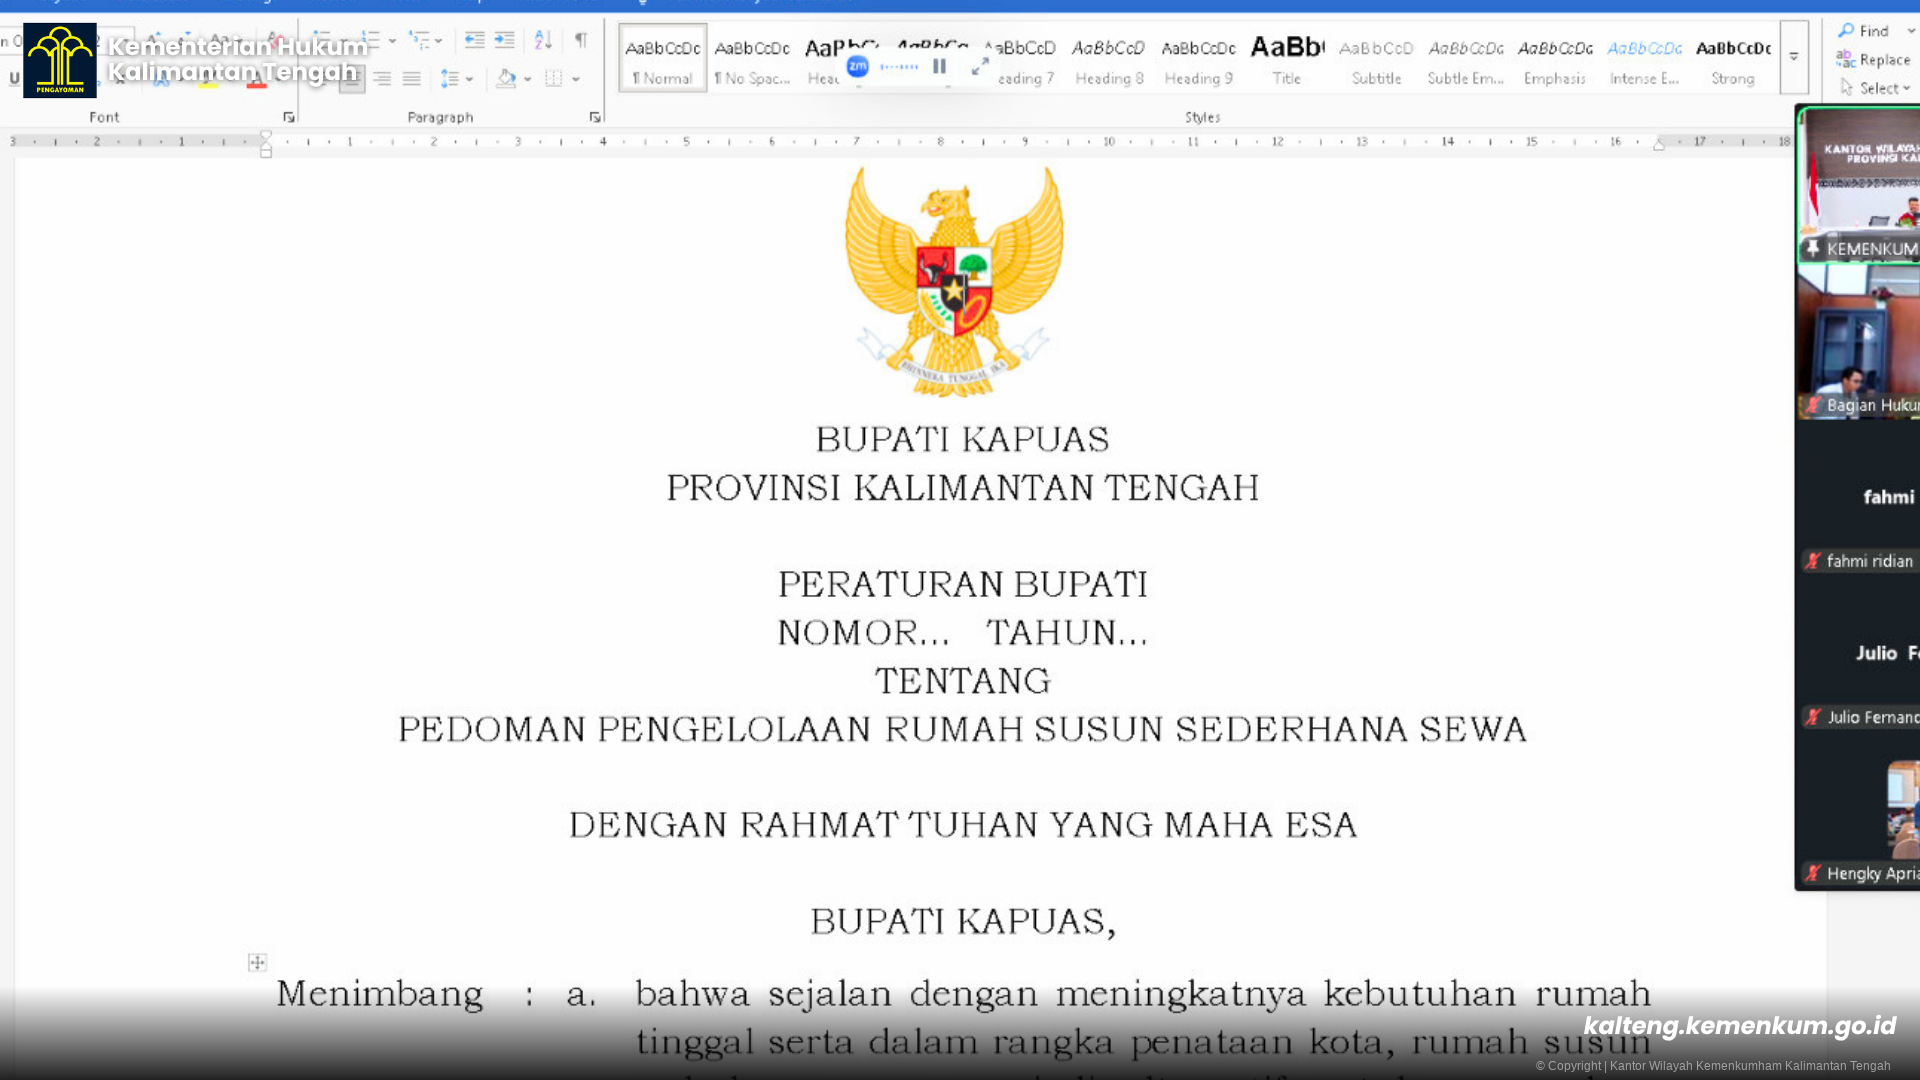Click 'PROVINSI KALIMANTAN TENGAH' text line
1920x1080 pixels.
(x=963, y=488)
